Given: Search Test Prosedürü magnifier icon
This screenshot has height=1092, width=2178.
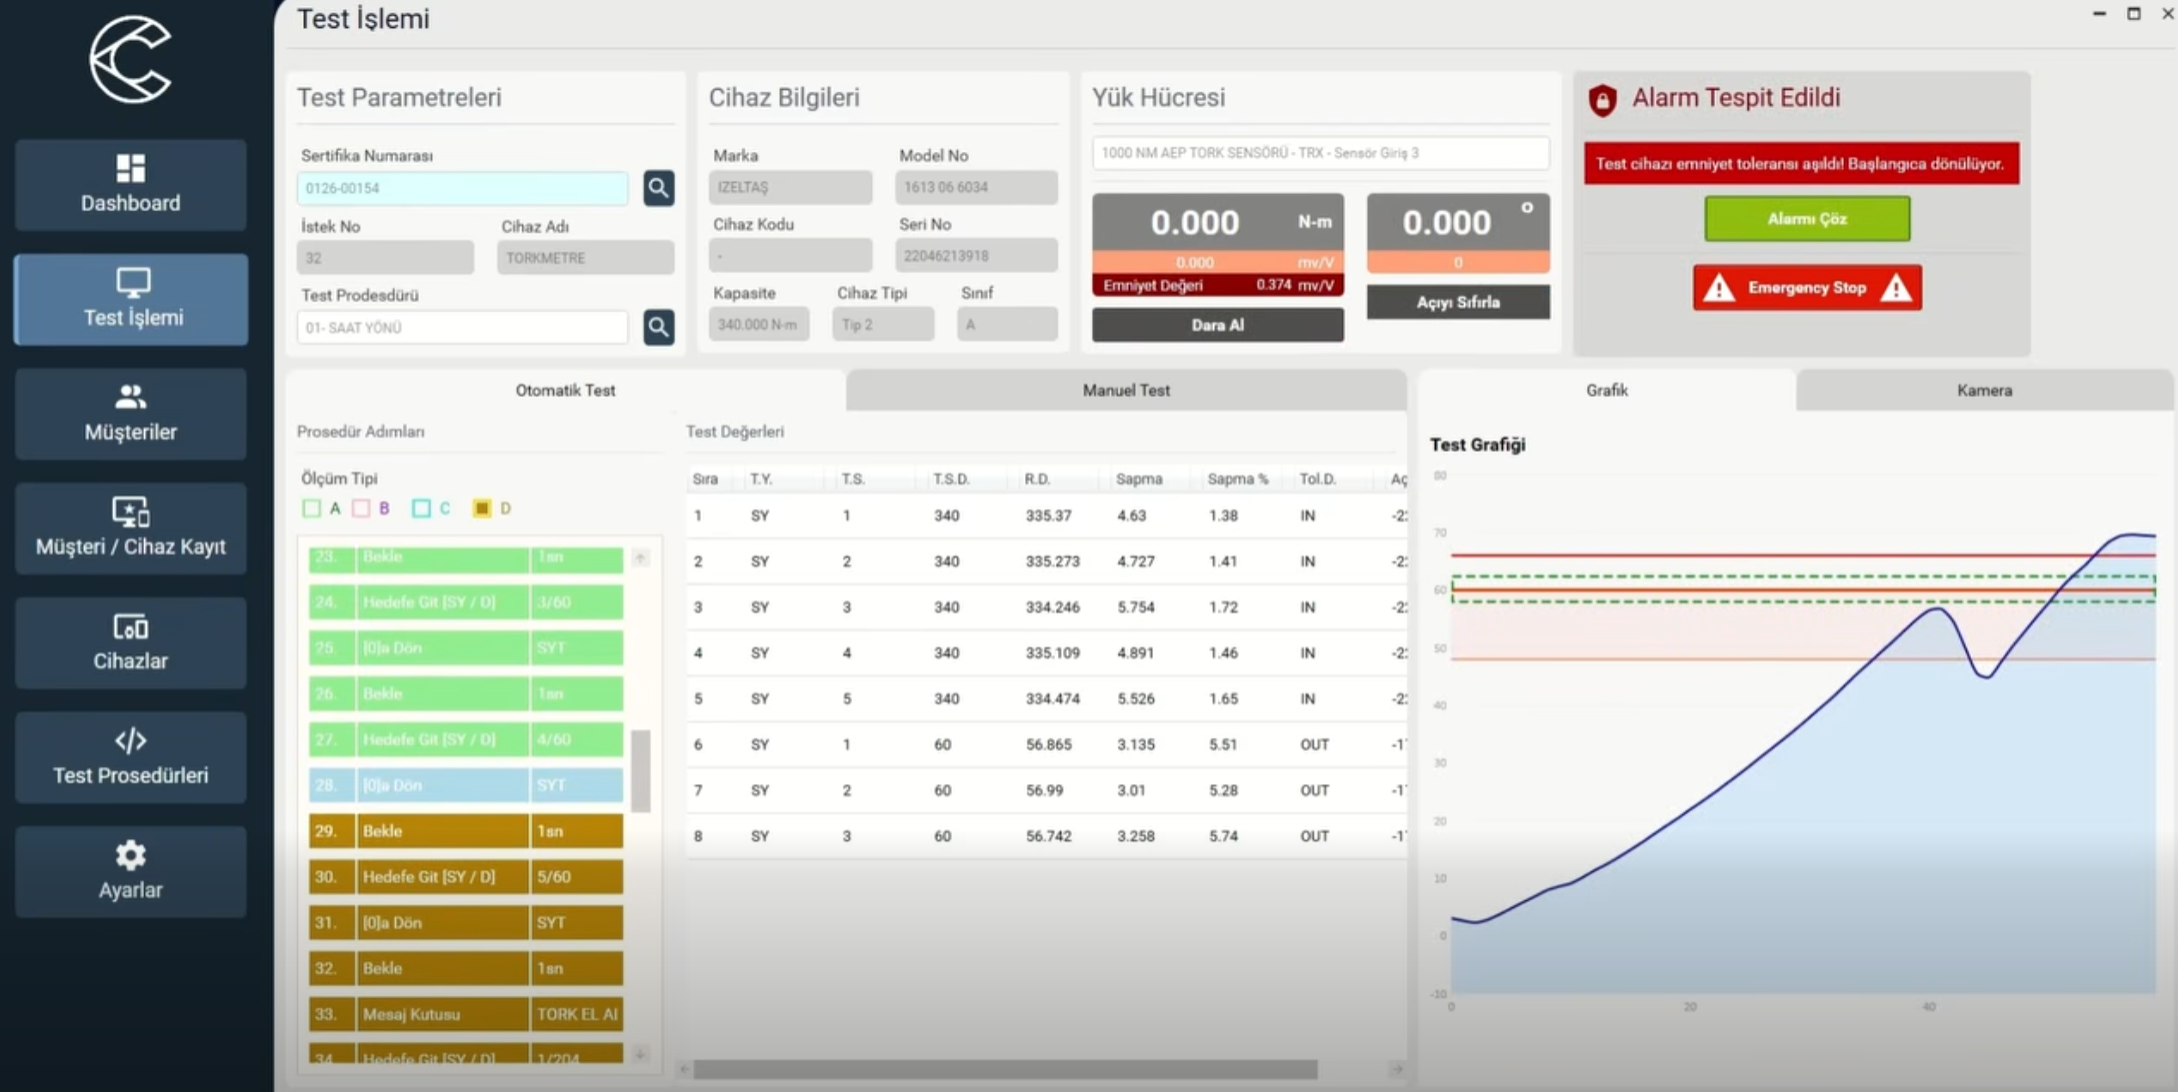Looking at the screenshot, I should (x=658, y=327).
